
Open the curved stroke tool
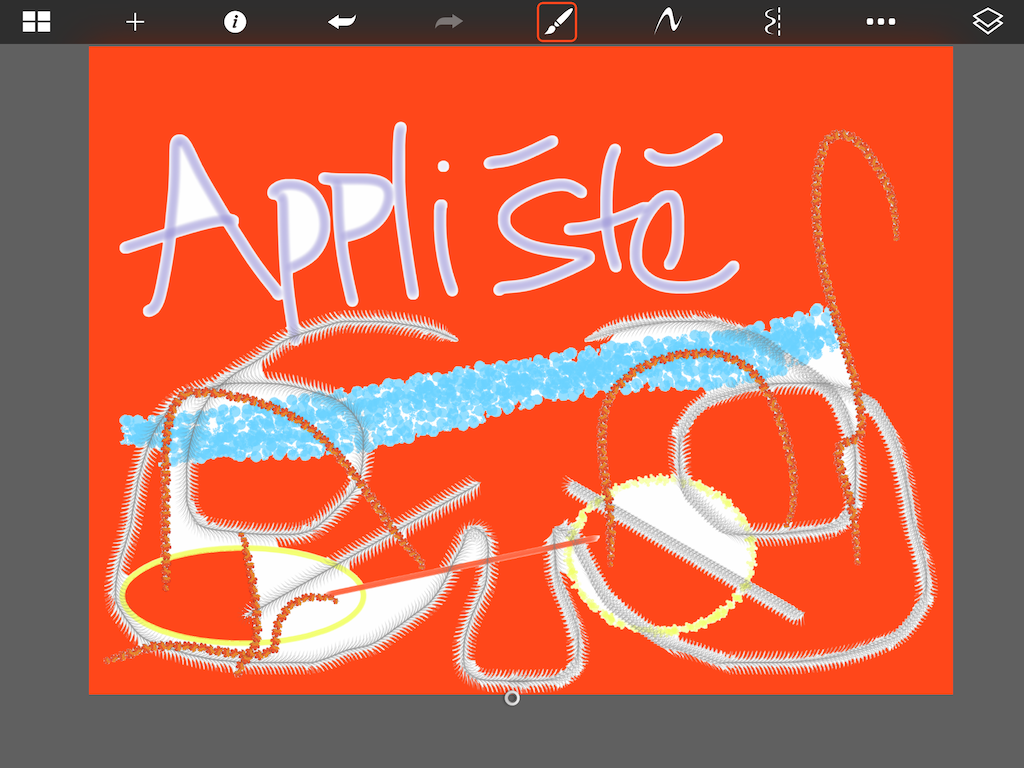coord(667,22)
